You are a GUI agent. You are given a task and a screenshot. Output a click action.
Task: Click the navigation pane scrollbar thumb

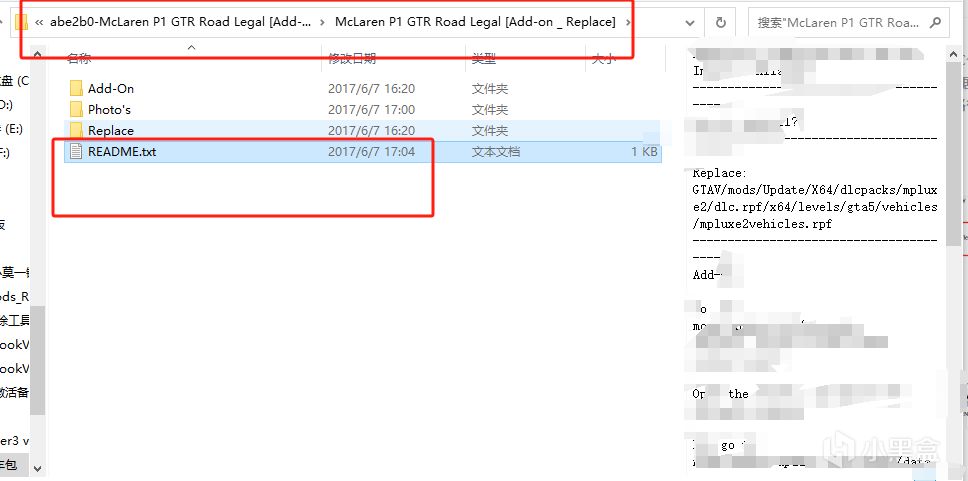(x=37, y=360)
